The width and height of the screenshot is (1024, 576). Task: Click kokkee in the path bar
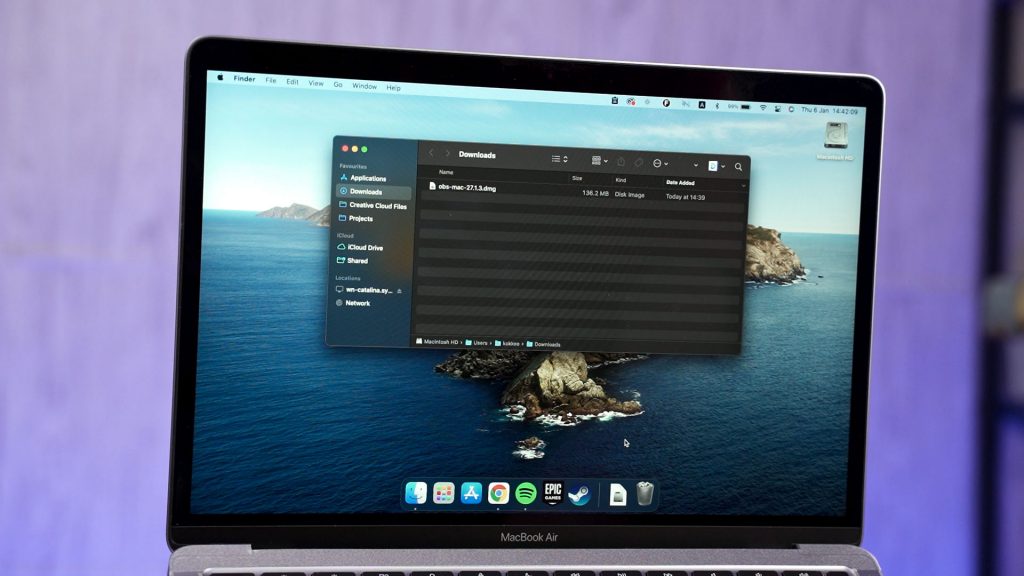pyautogui.click(x=507, y=344)
